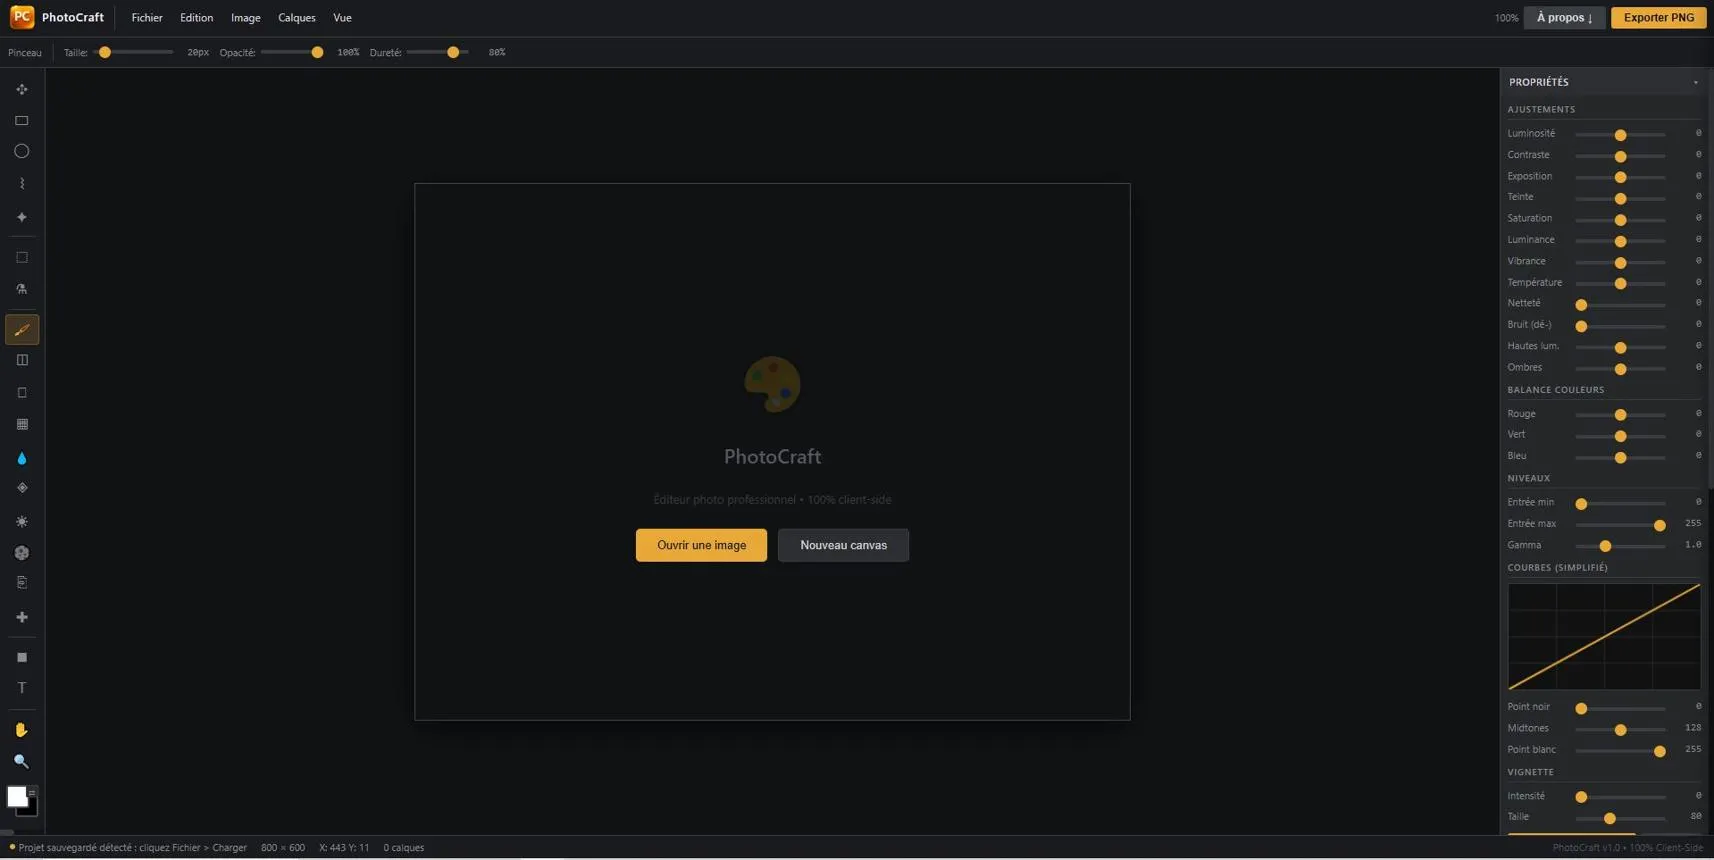Select the Brush tool
Image resolution: width=1714 pixels, height=860 pixels.
tap(22, 330)
